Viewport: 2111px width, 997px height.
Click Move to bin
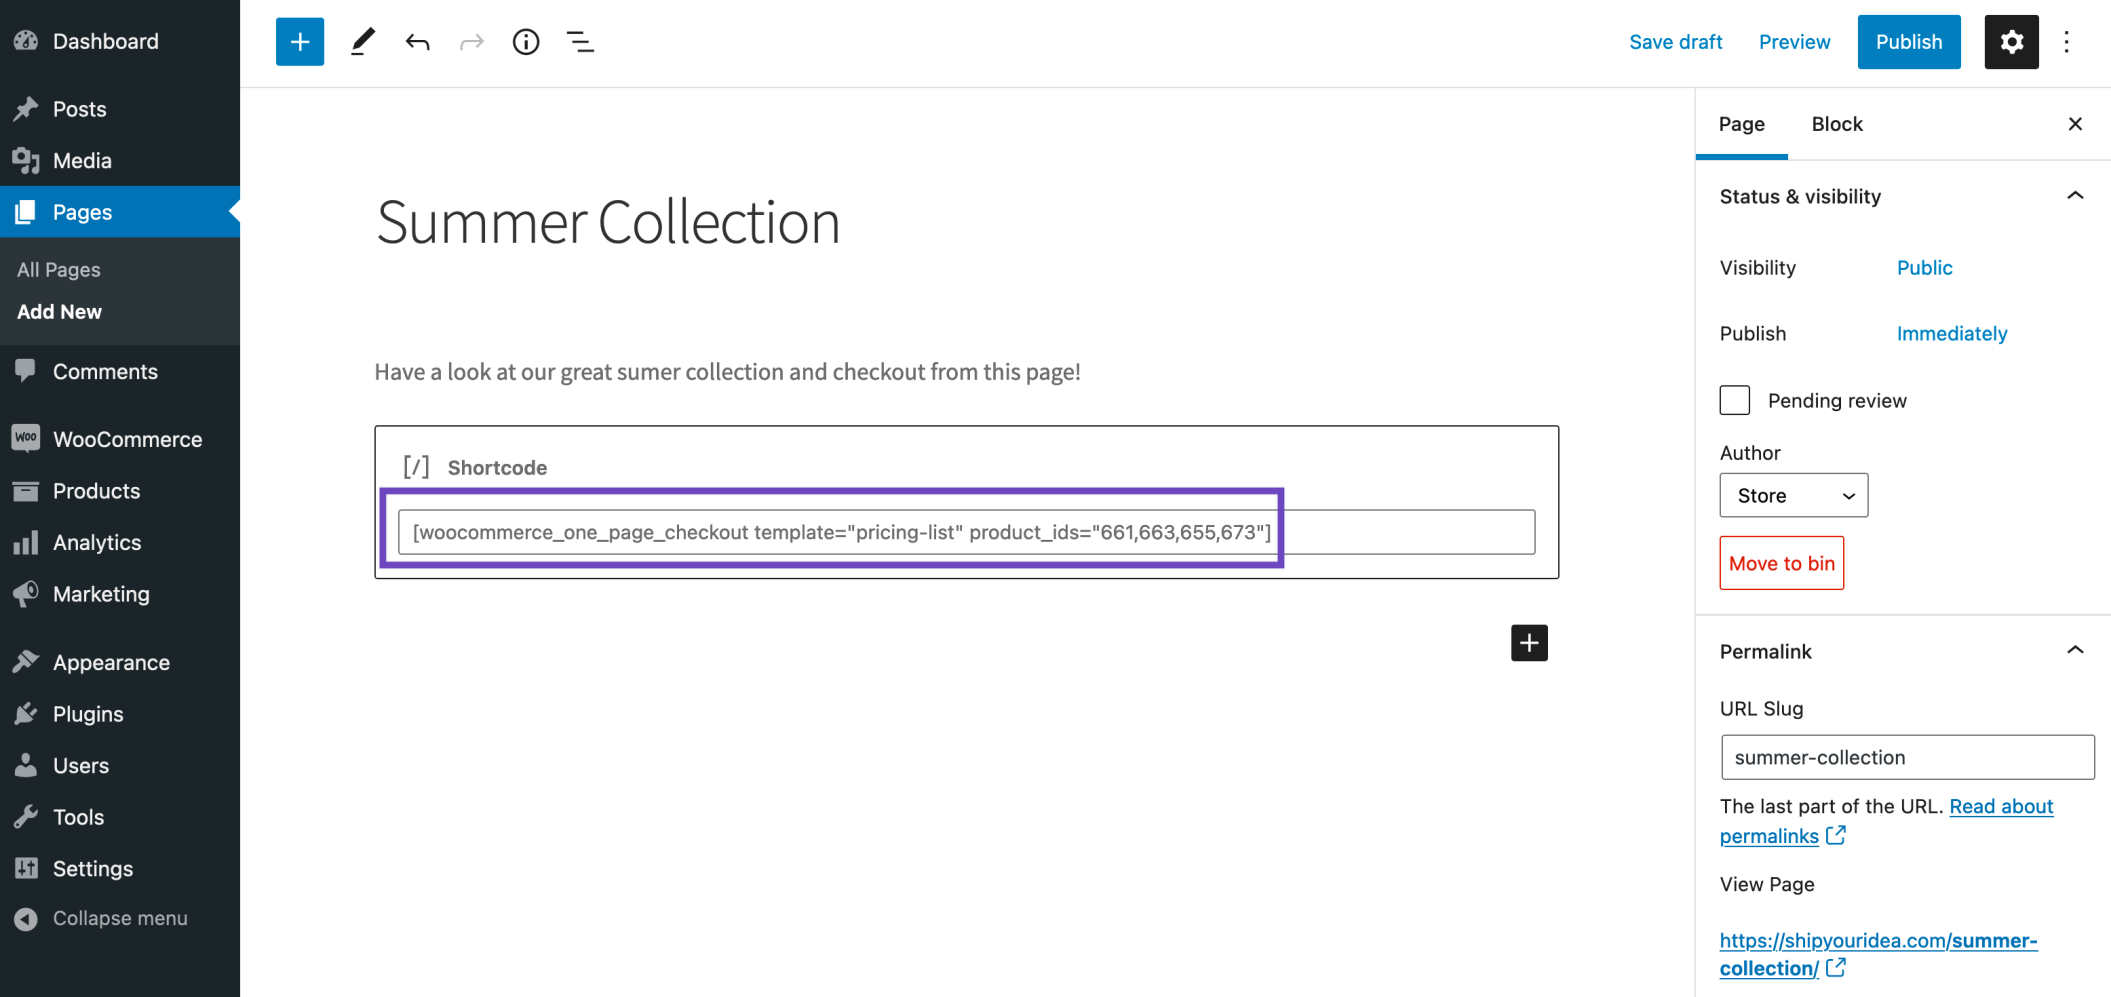point(1782,563)
